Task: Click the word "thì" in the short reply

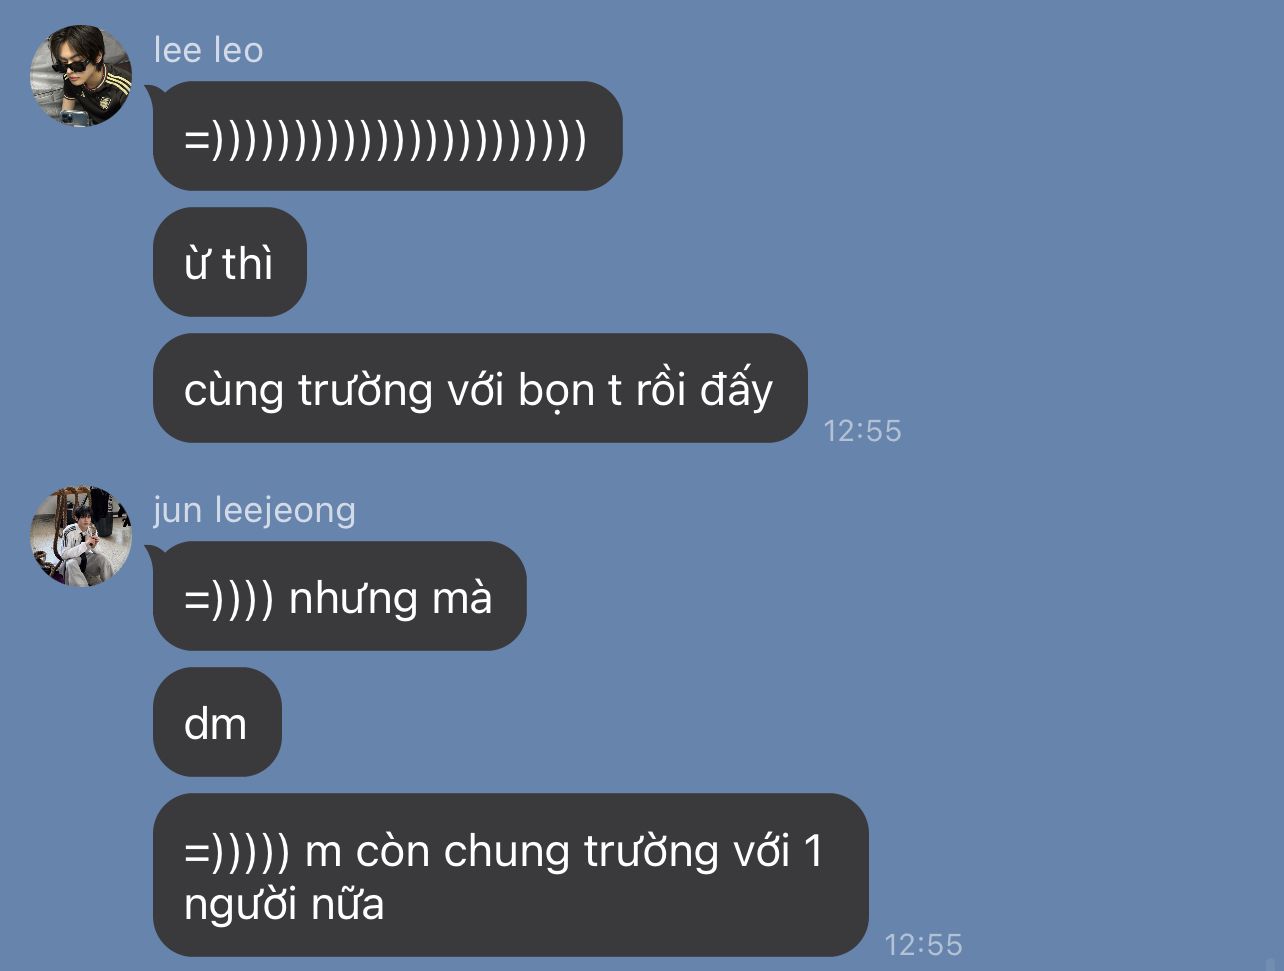Action: pyautogui.click(x=247, y=263)
